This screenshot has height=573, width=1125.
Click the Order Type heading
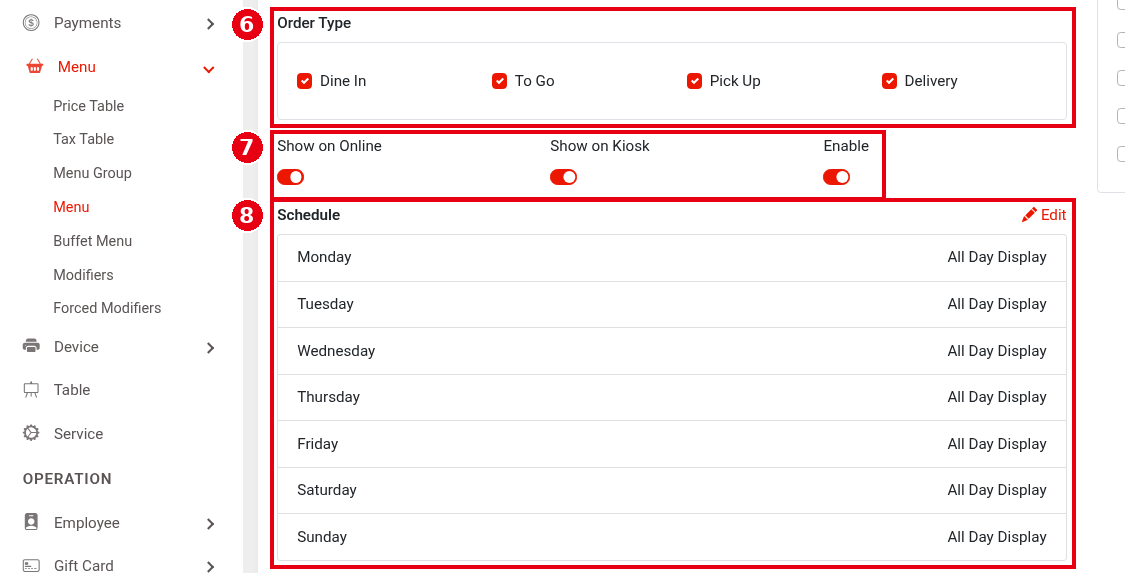[x=314, y=23]
